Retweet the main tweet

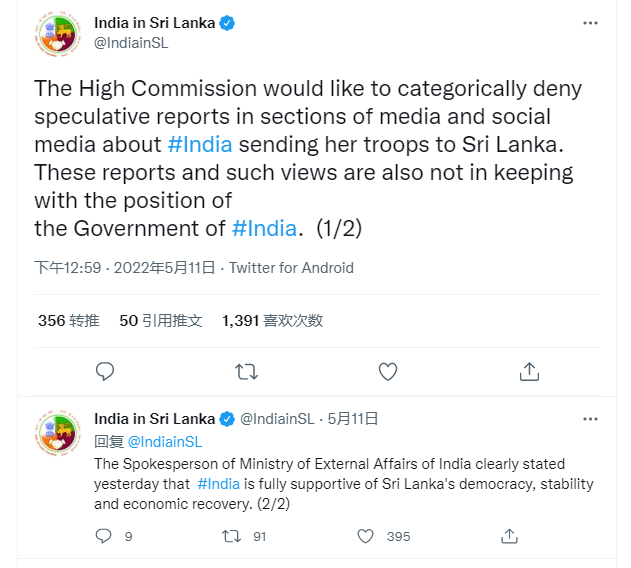(246, 372)
